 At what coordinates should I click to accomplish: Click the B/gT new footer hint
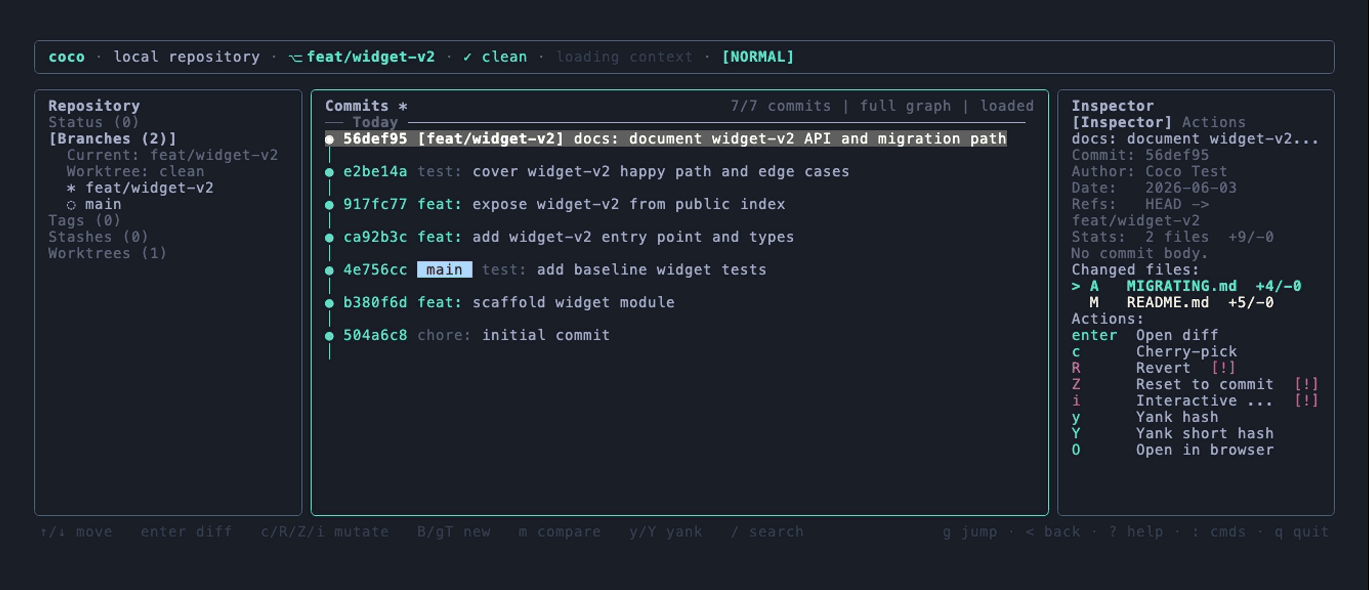coord(454,532)
